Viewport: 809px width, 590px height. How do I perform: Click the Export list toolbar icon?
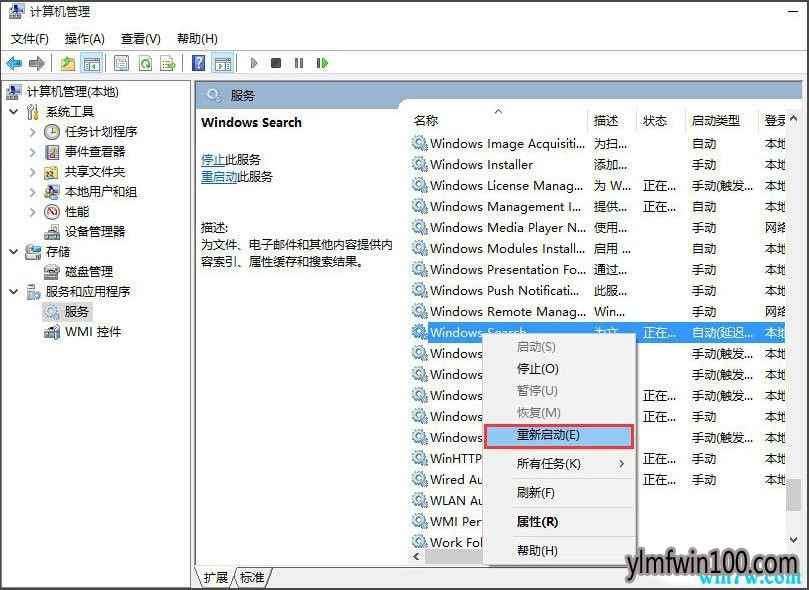pyautogui.click(x=168, y=63)
